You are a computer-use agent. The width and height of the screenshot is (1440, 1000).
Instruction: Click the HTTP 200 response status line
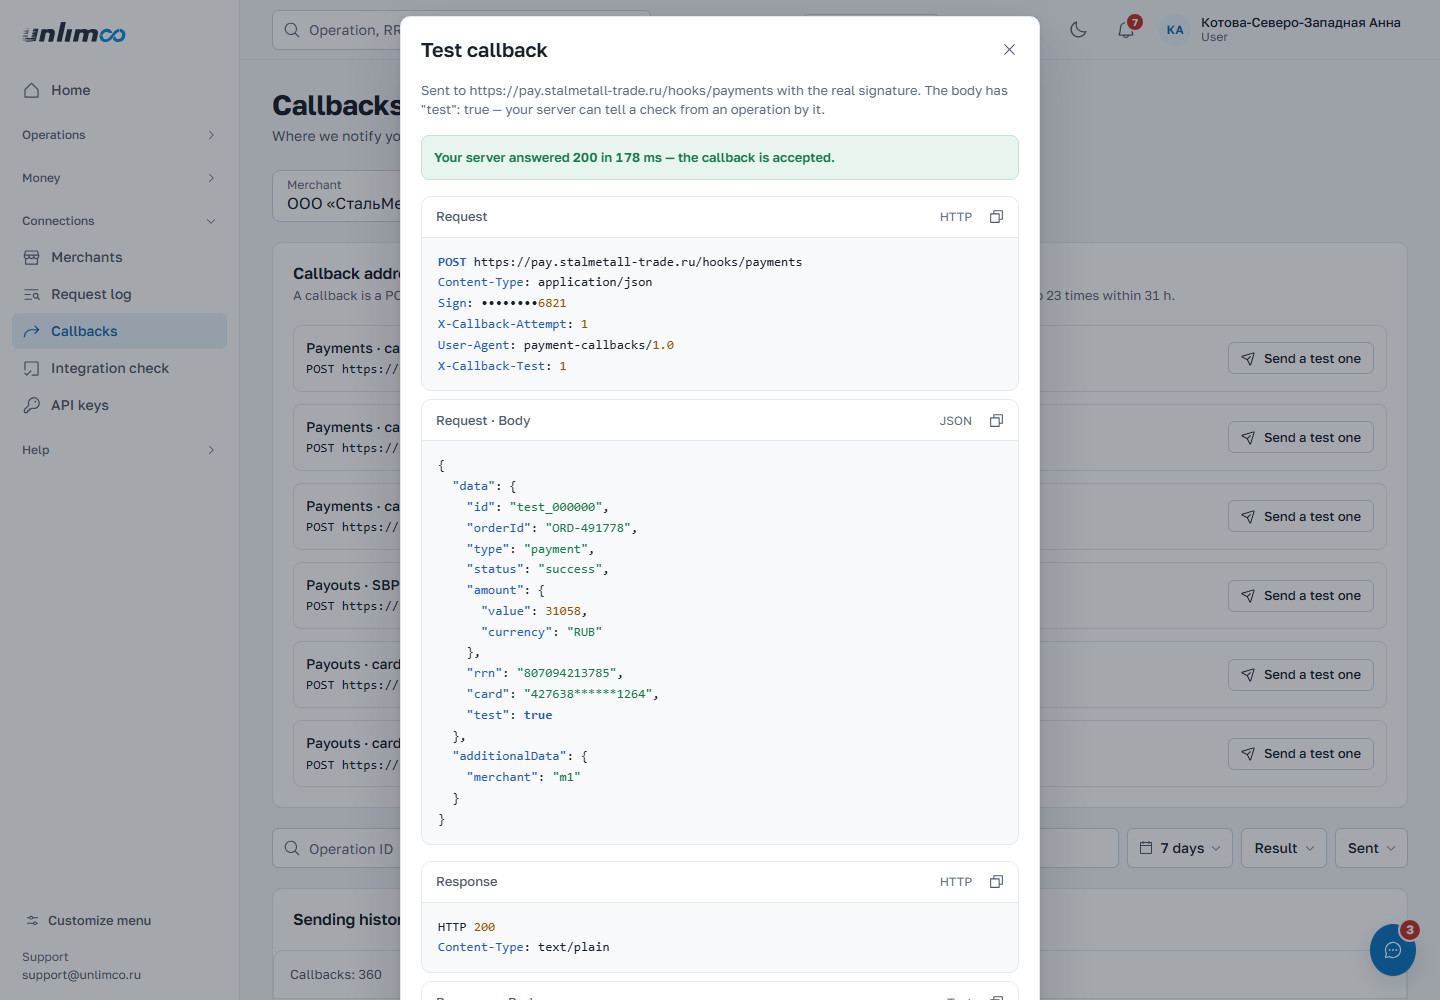pyautogui.click(x=466, y=927)
